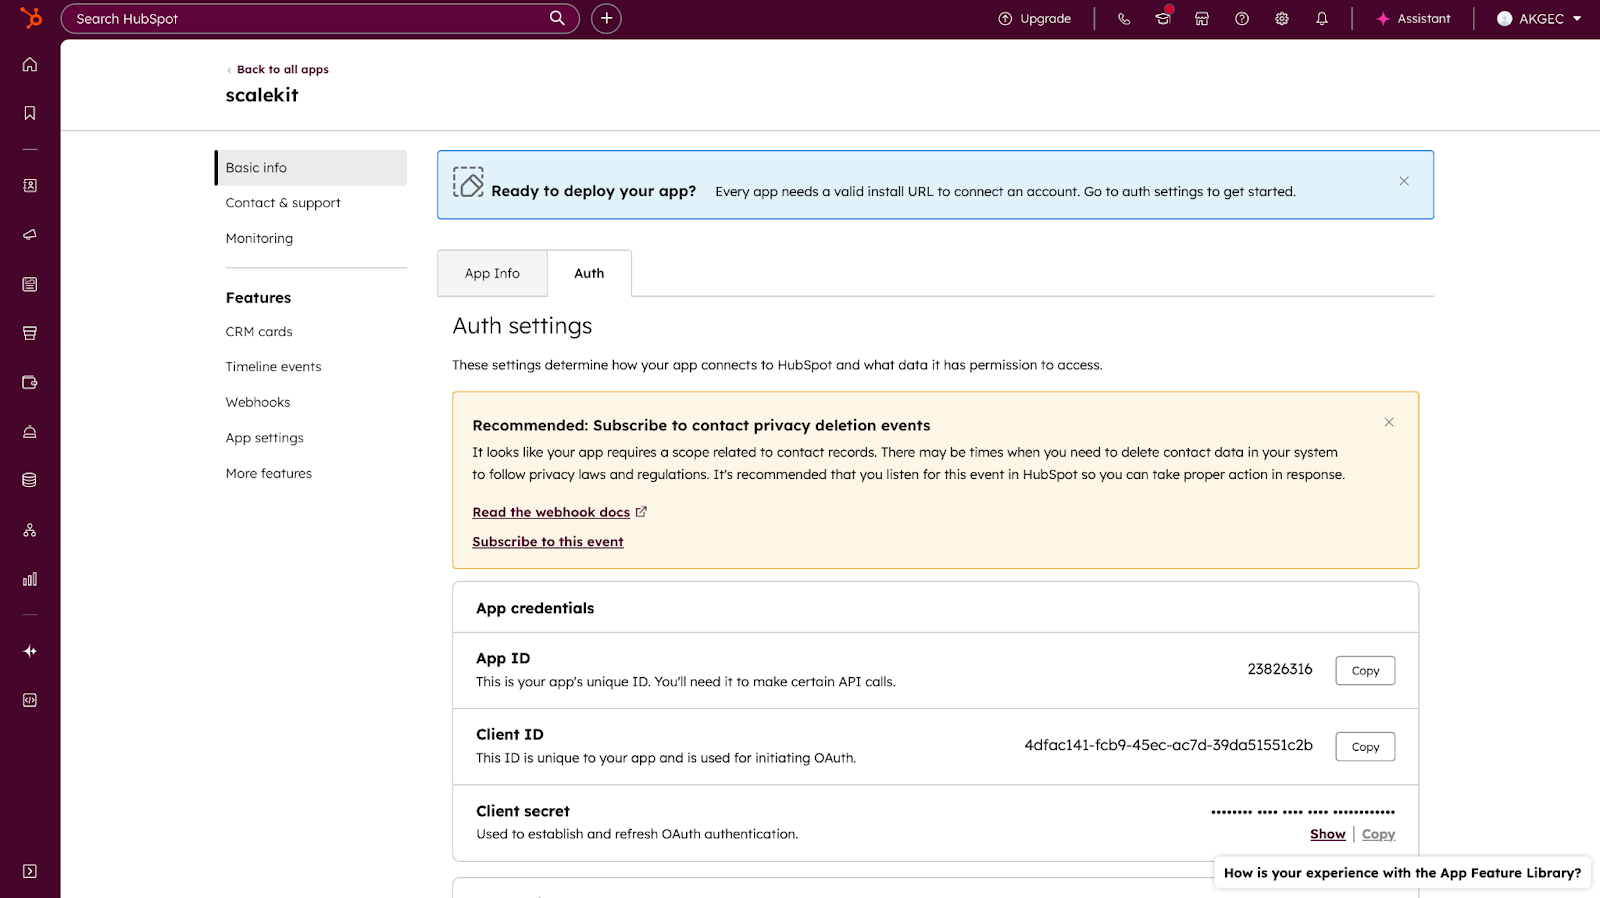The height and width of the screenshot is (898, 1600).
Task: Copy the App ID
Action: tap(1365, 671)
